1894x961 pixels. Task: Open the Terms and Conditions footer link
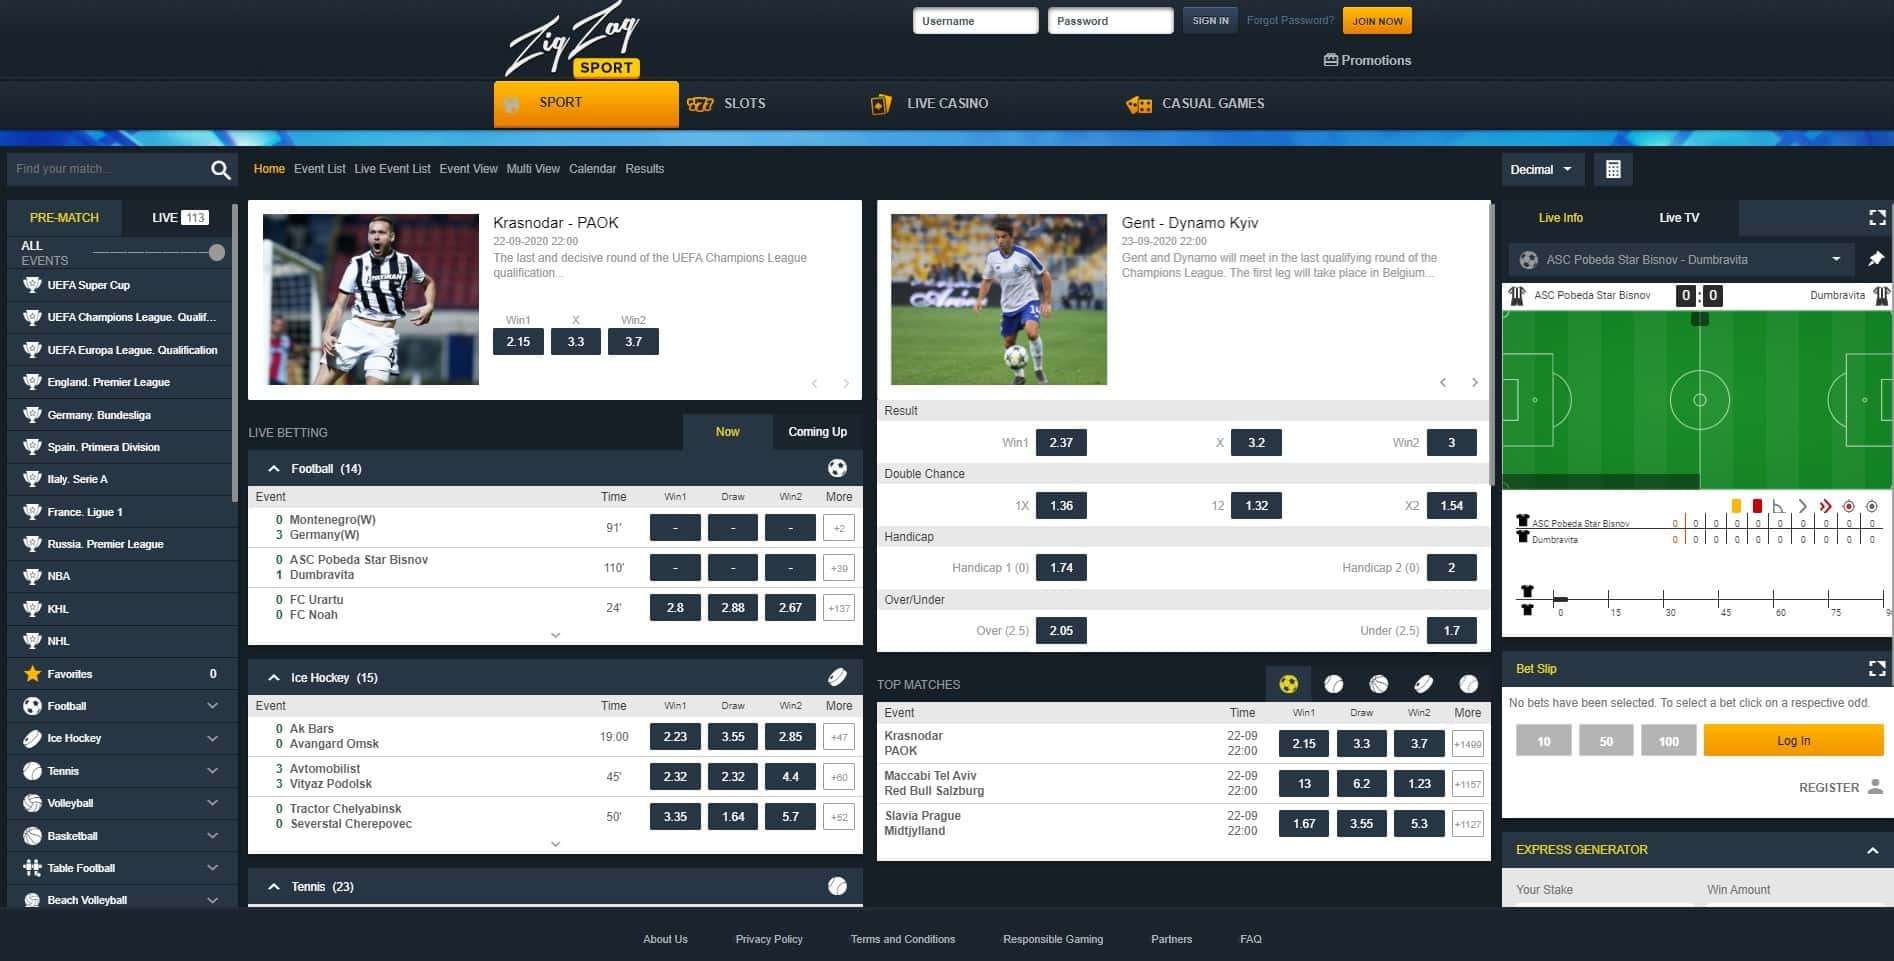pos(903,939)
